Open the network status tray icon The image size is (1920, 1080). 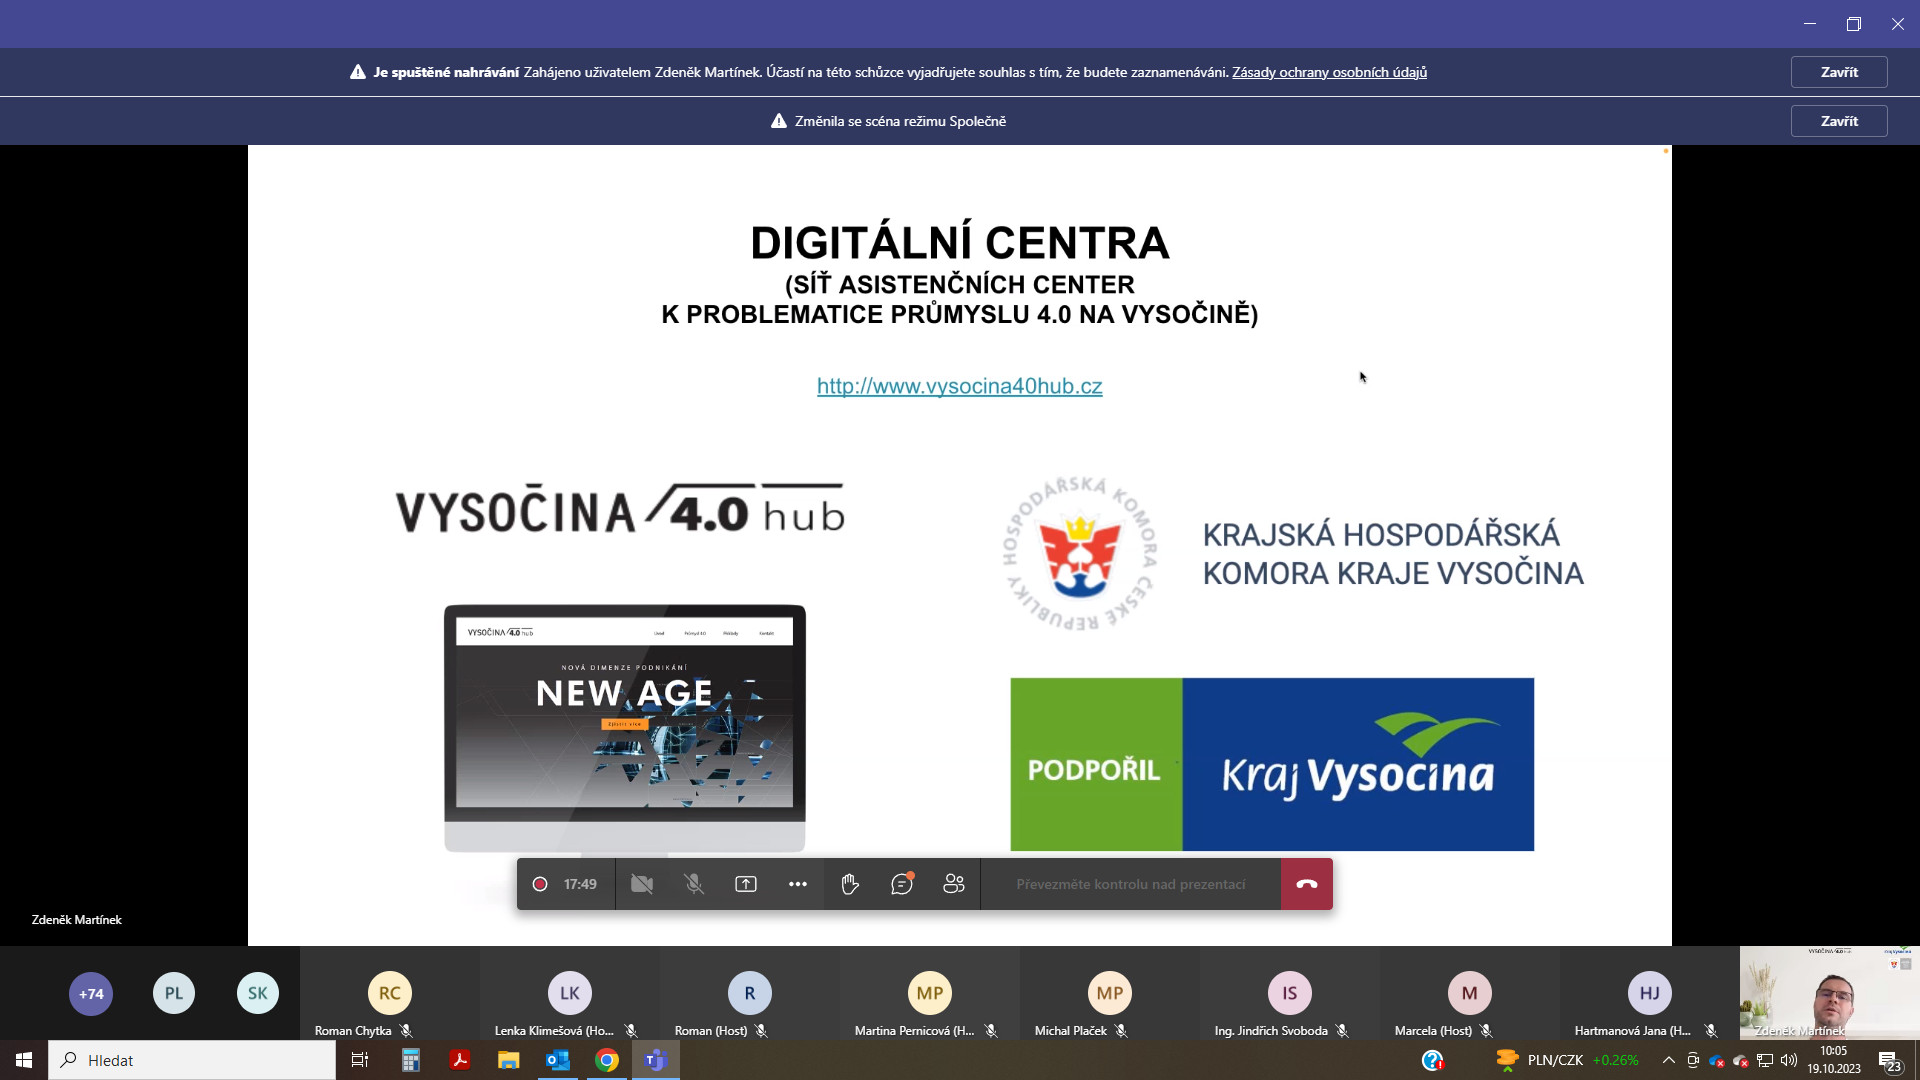tap(1765, 1060)
